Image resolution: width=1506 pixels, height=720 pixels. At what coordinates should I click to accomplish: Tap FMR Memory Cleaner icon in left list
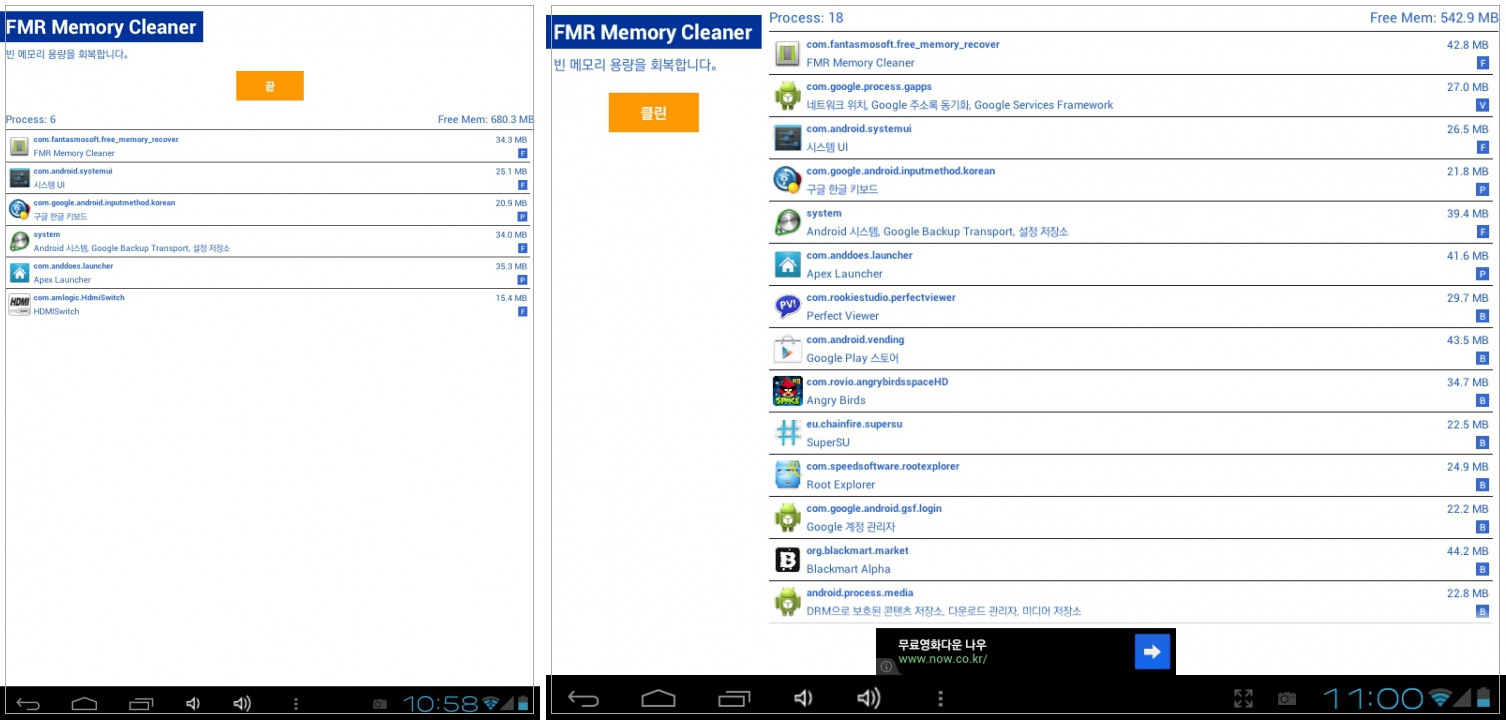(x=19, y=147)
